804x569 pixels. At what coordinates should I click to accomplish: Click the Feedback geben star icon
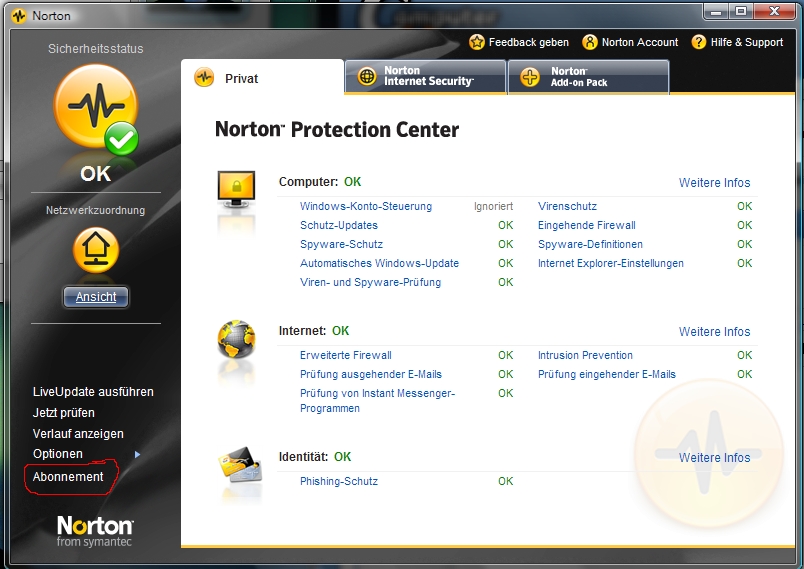[477, 42]
